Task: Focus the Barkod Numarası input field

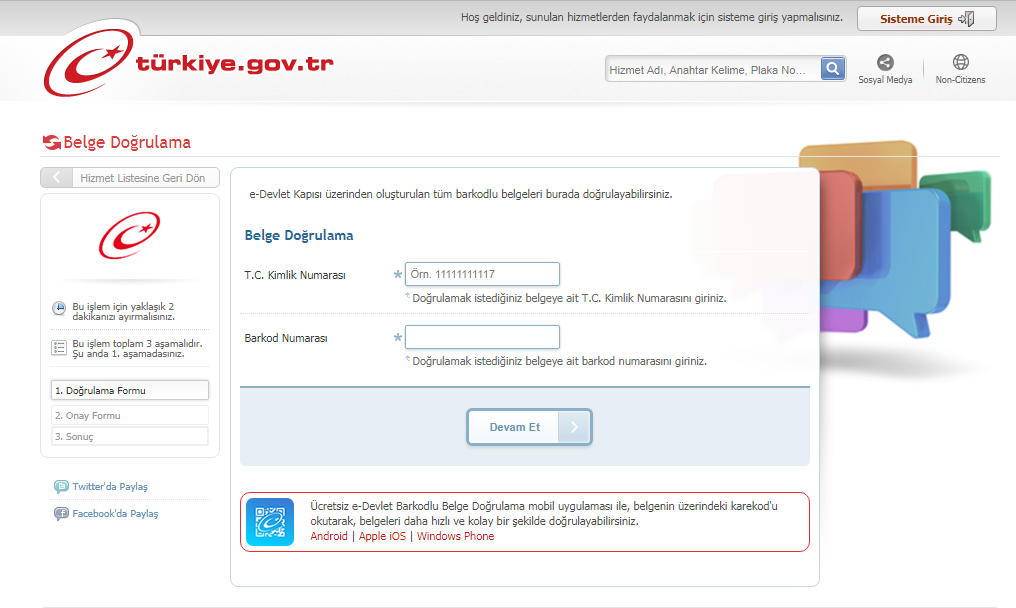Action: coord(482,337)
